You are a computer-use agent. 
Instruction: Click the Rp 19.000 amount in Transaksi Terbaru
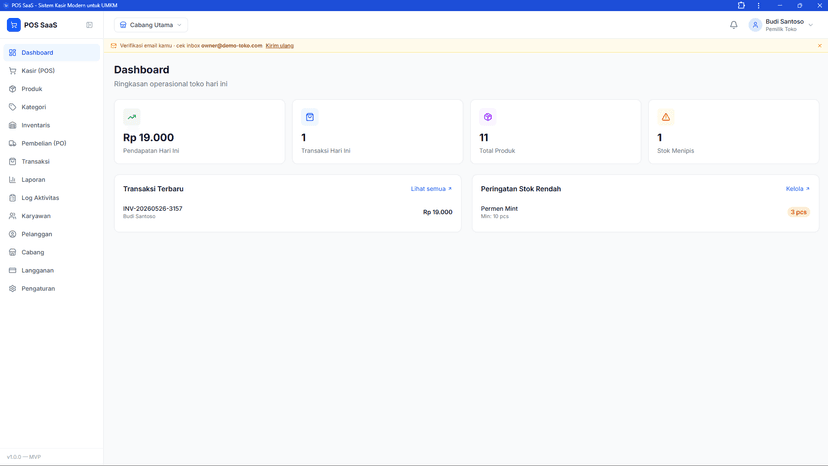point(437,212)
